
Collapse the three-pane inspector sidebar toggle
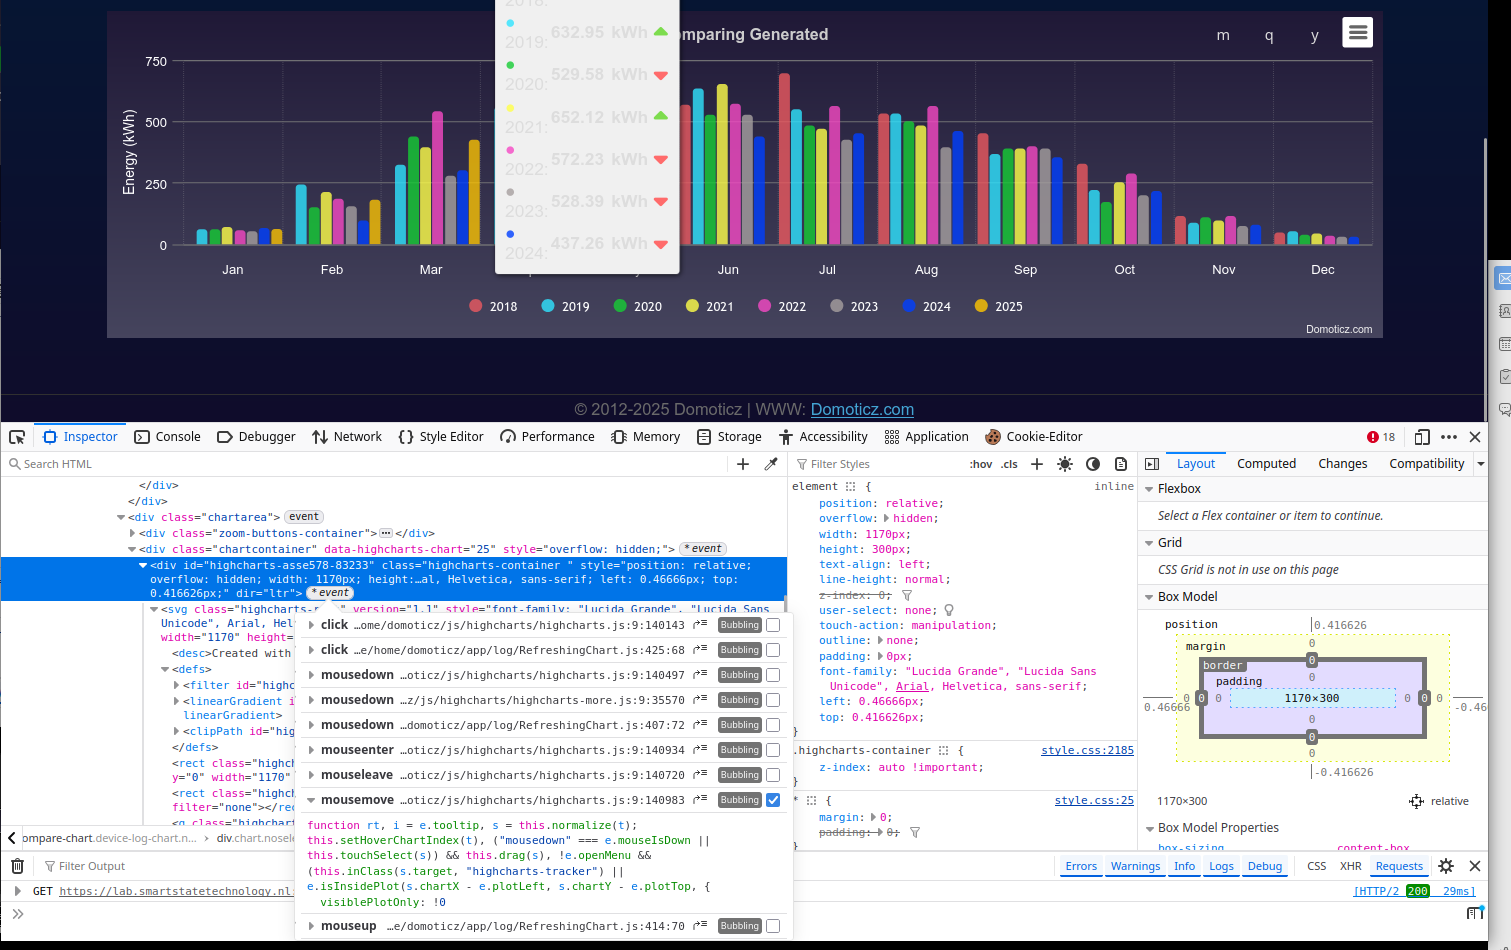[1152, 464]
